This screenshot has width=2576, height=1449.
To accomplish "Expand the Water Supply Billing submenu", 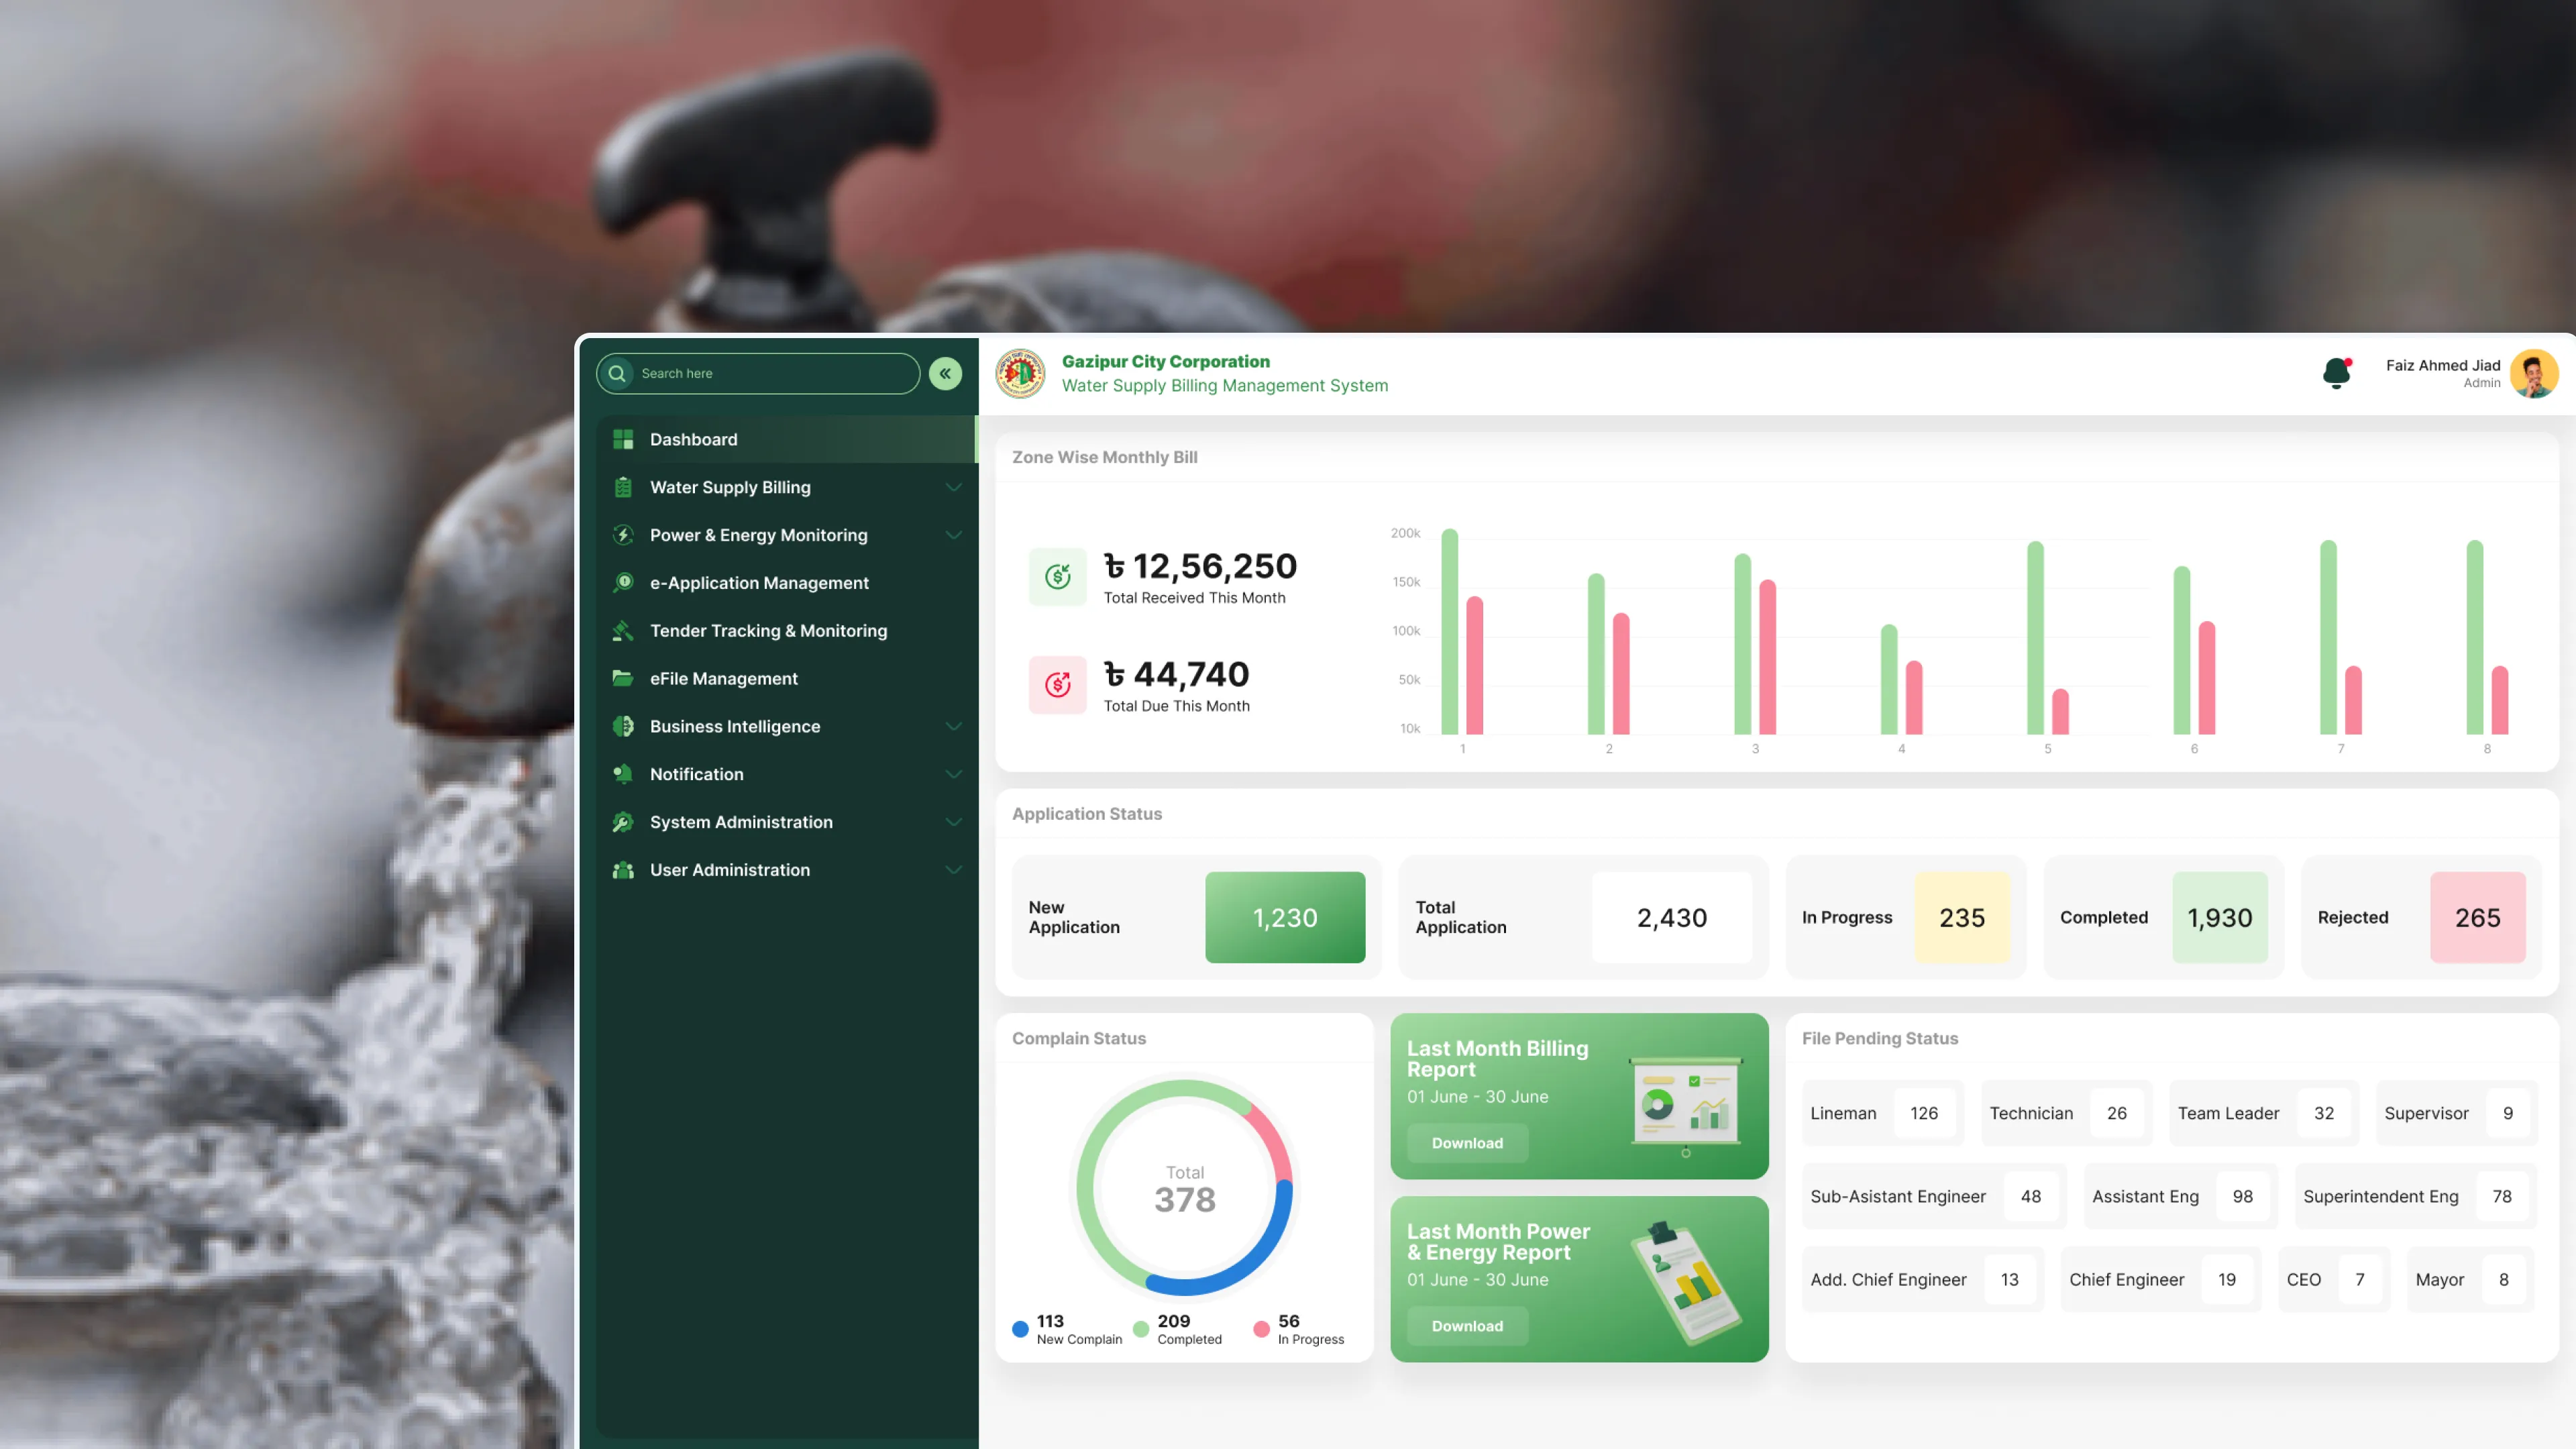I will pos(953,487).
